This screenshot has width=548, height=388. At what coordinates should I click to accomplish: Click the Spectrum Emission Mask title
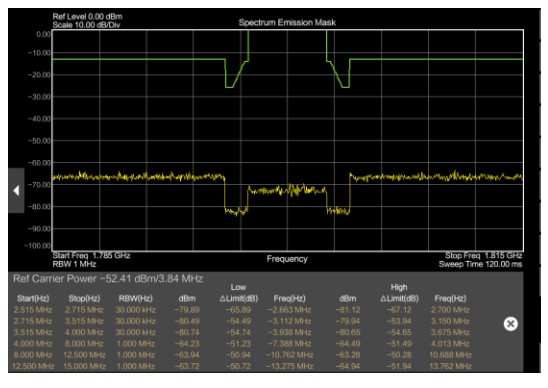(287, 22)
